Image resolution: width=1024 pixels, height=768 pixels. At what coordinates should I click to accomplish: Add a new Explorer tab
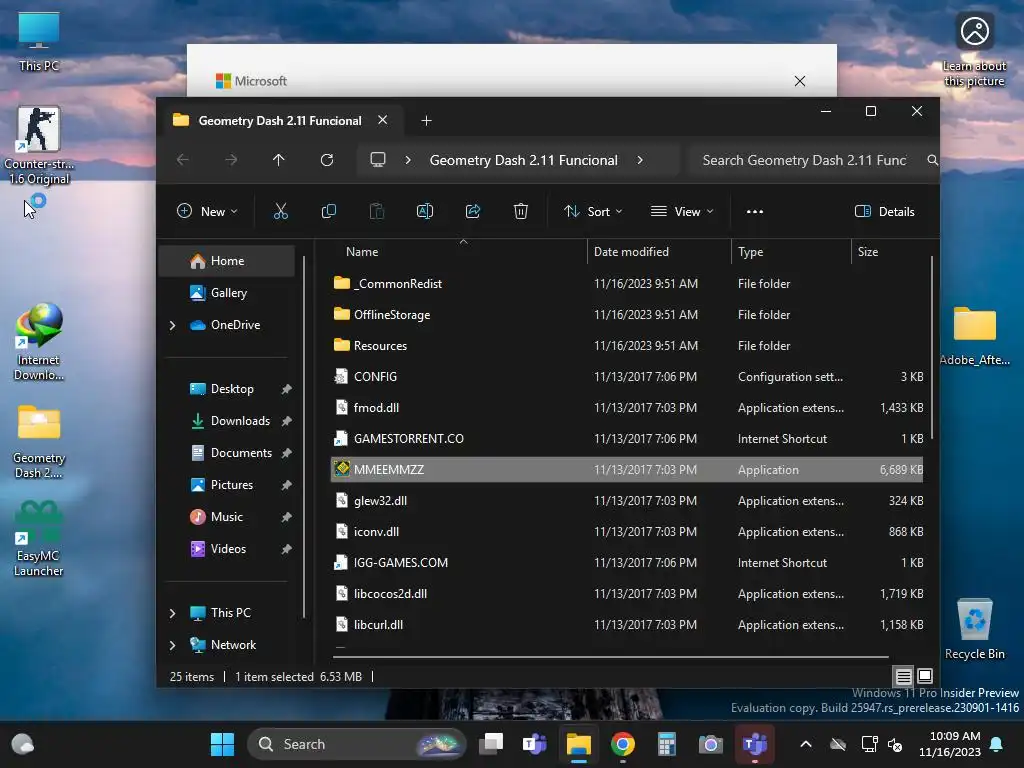point(426,120)
